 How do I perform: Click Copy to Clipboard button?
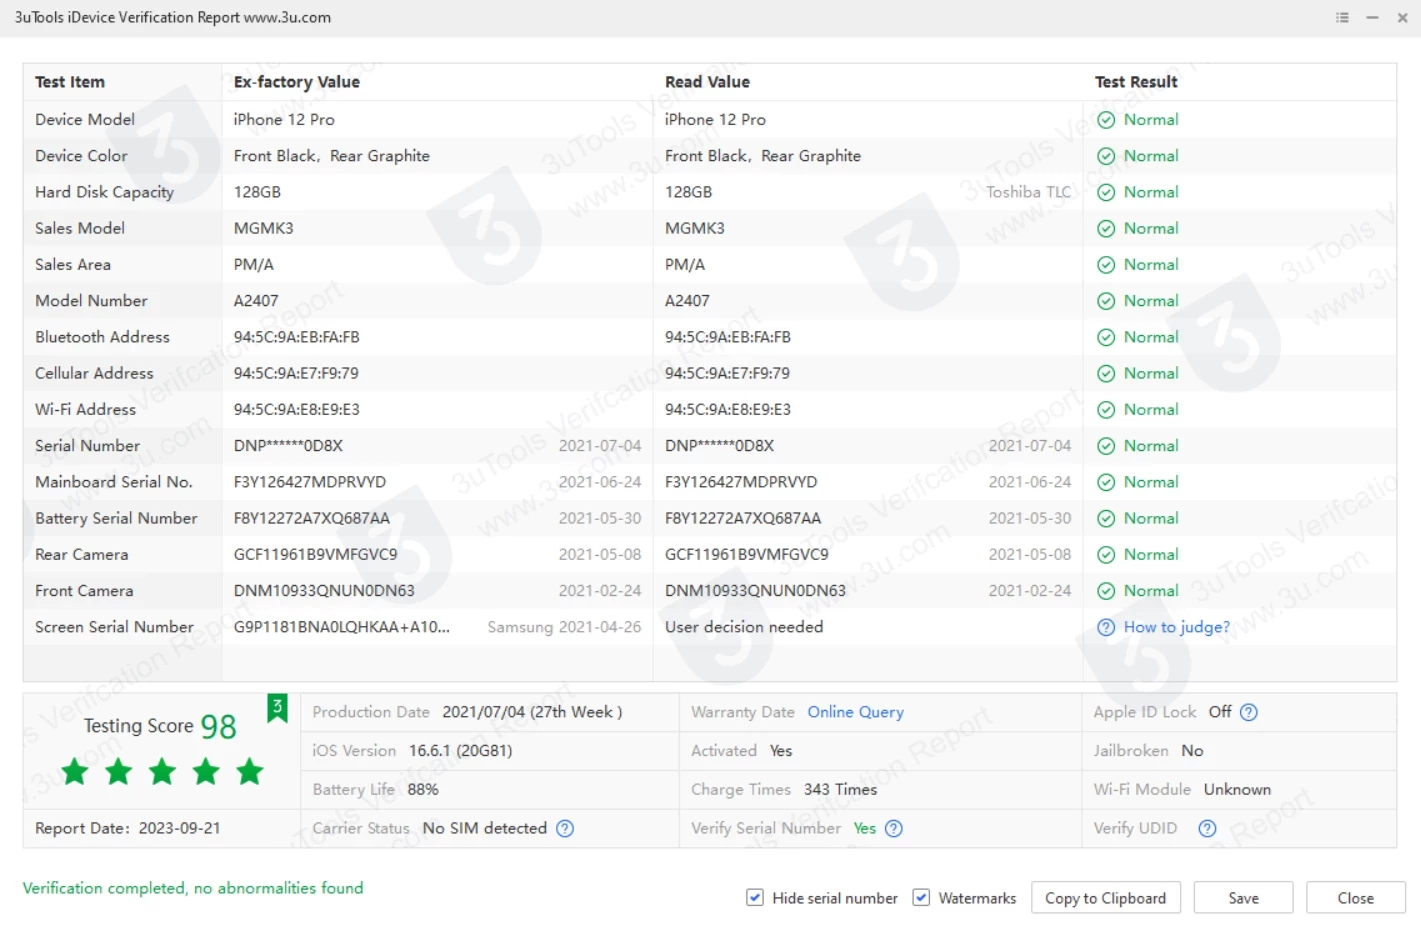point(1105,898)
